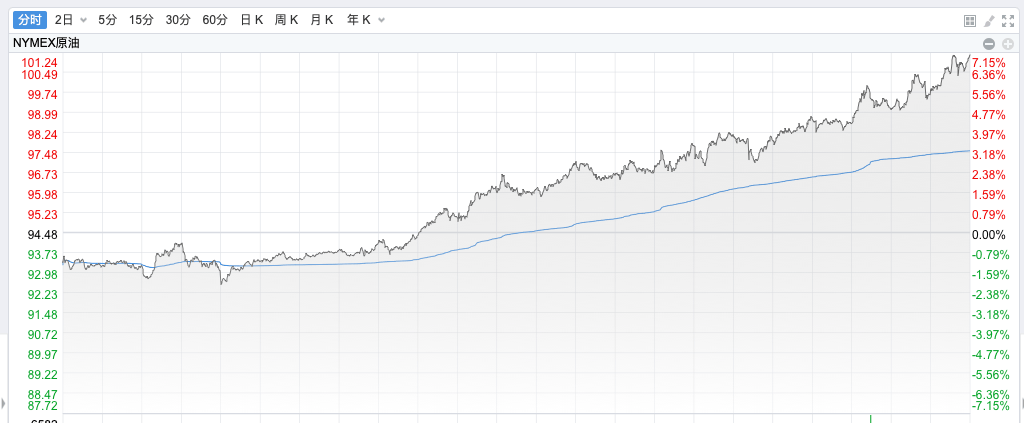Expand chart to fullscreen

(x=1008, y=20)
